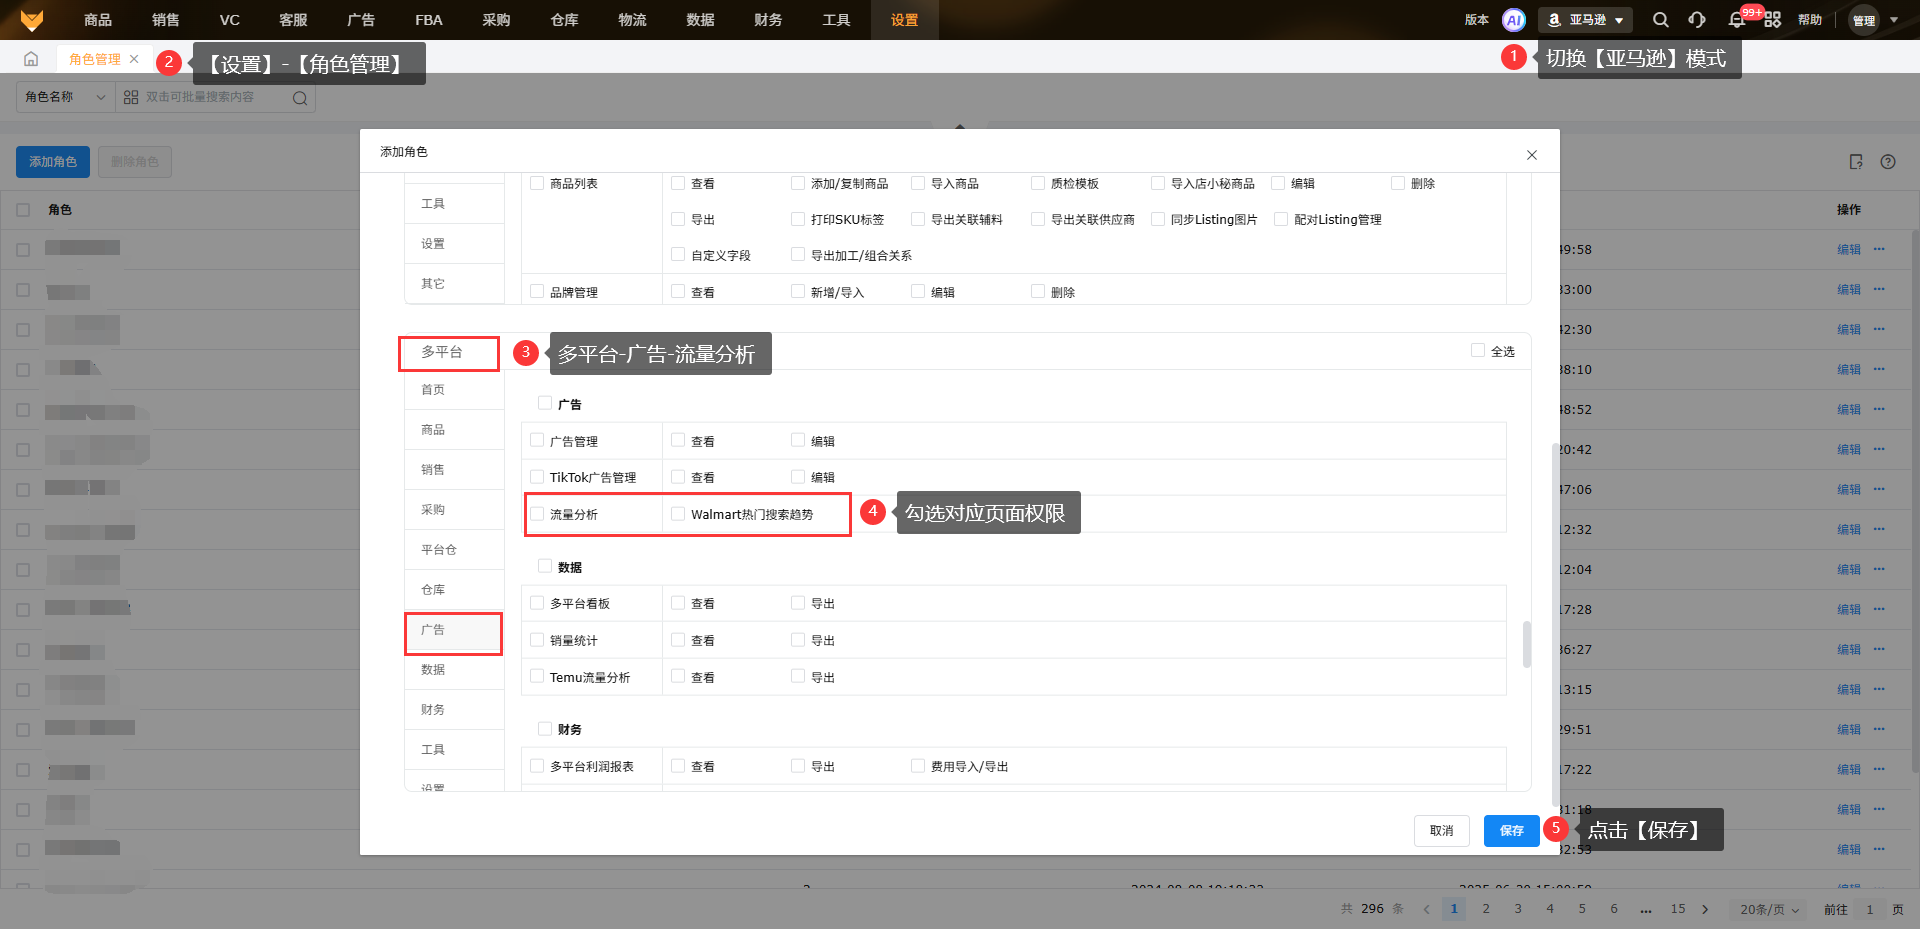The height and width of the screenshot is (929, 1920).
Task: Close the 添加角色 dialog with X
Action: click(1531, 155)
